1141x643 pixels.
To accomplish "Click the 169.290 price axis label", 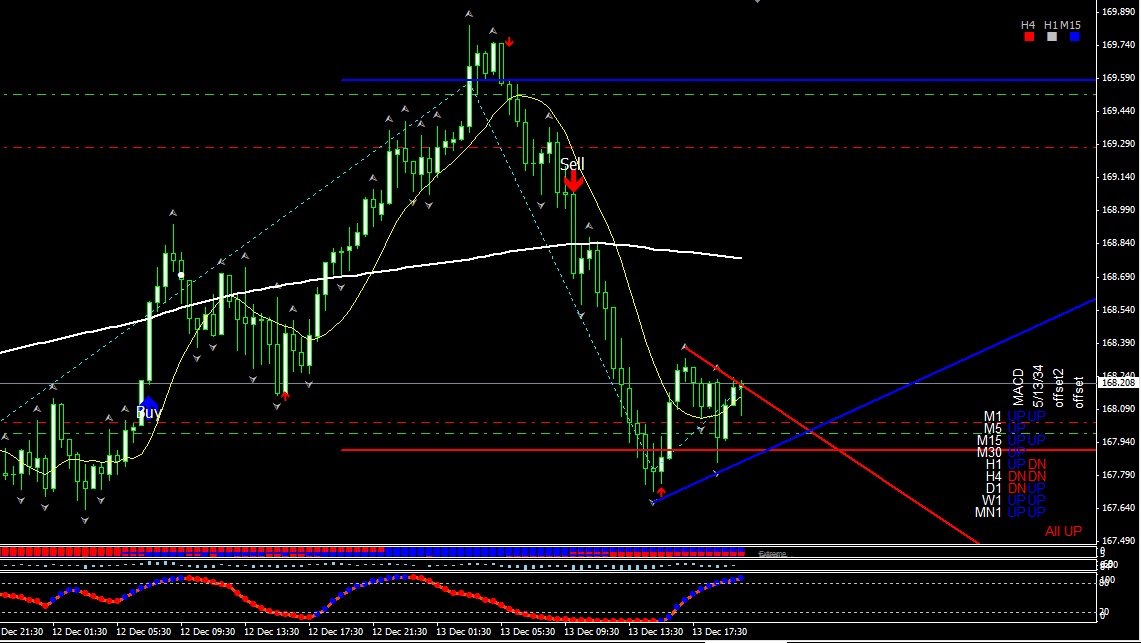I will point(1119,144).
